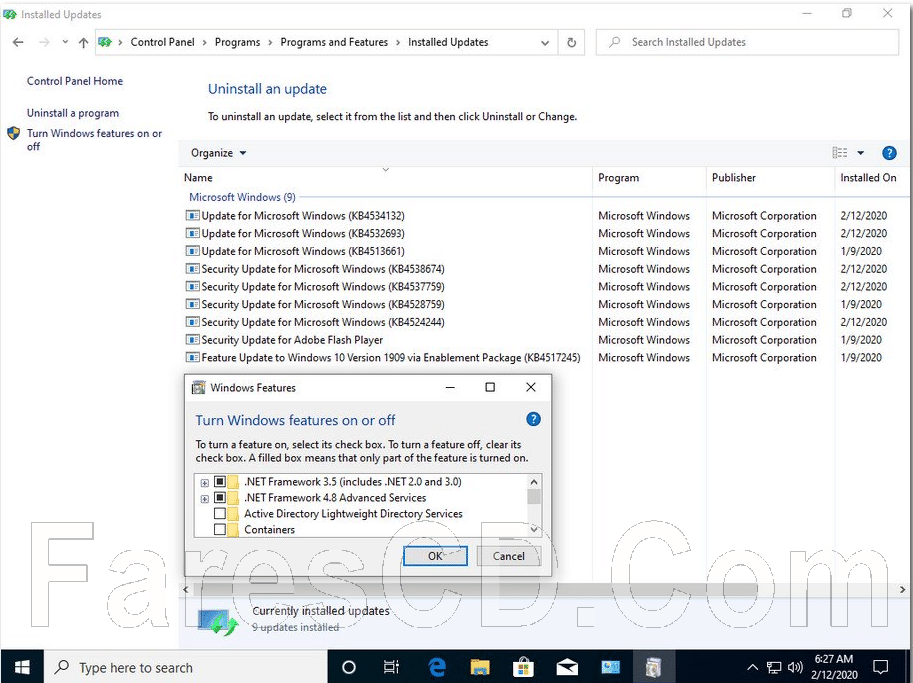Click Installed Updates breadcrumb
Image resolution: width=913 pixels, height=683 pixels.
click(x=448, y=42)
